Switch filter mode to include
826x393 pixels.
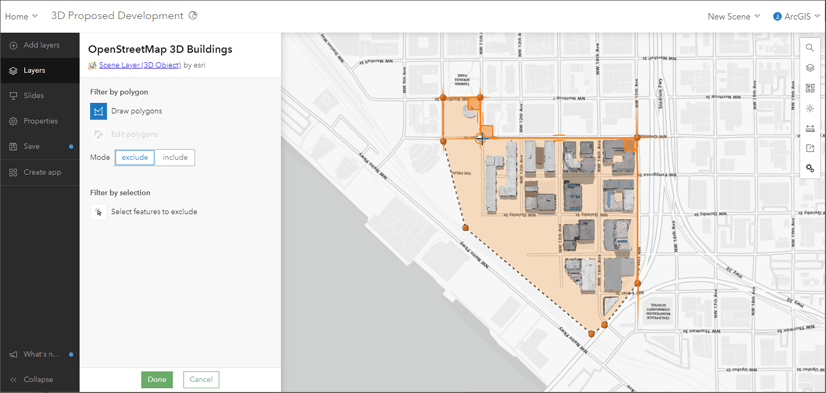pos(175,158)
